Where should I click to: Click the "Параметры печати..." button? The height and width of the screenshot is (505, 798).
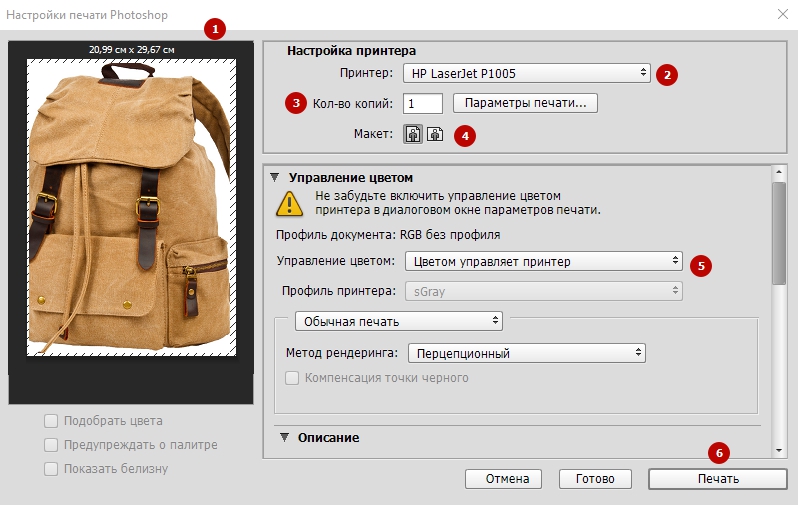(x=525, y=102)
